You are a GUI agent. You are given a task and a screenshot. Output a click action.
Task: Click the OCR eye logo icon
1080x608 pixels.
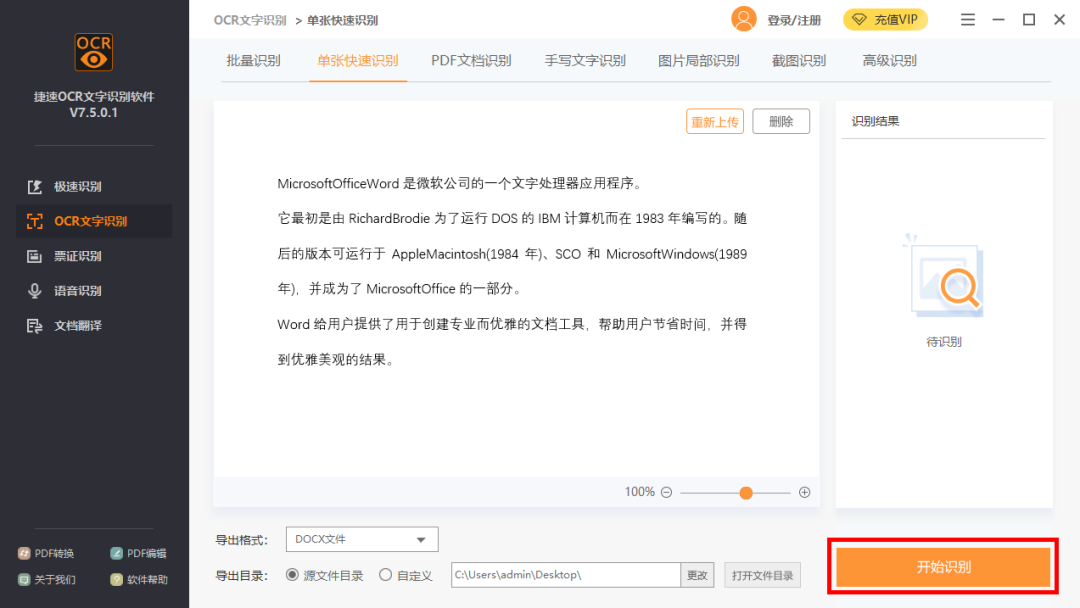[94, 52]
